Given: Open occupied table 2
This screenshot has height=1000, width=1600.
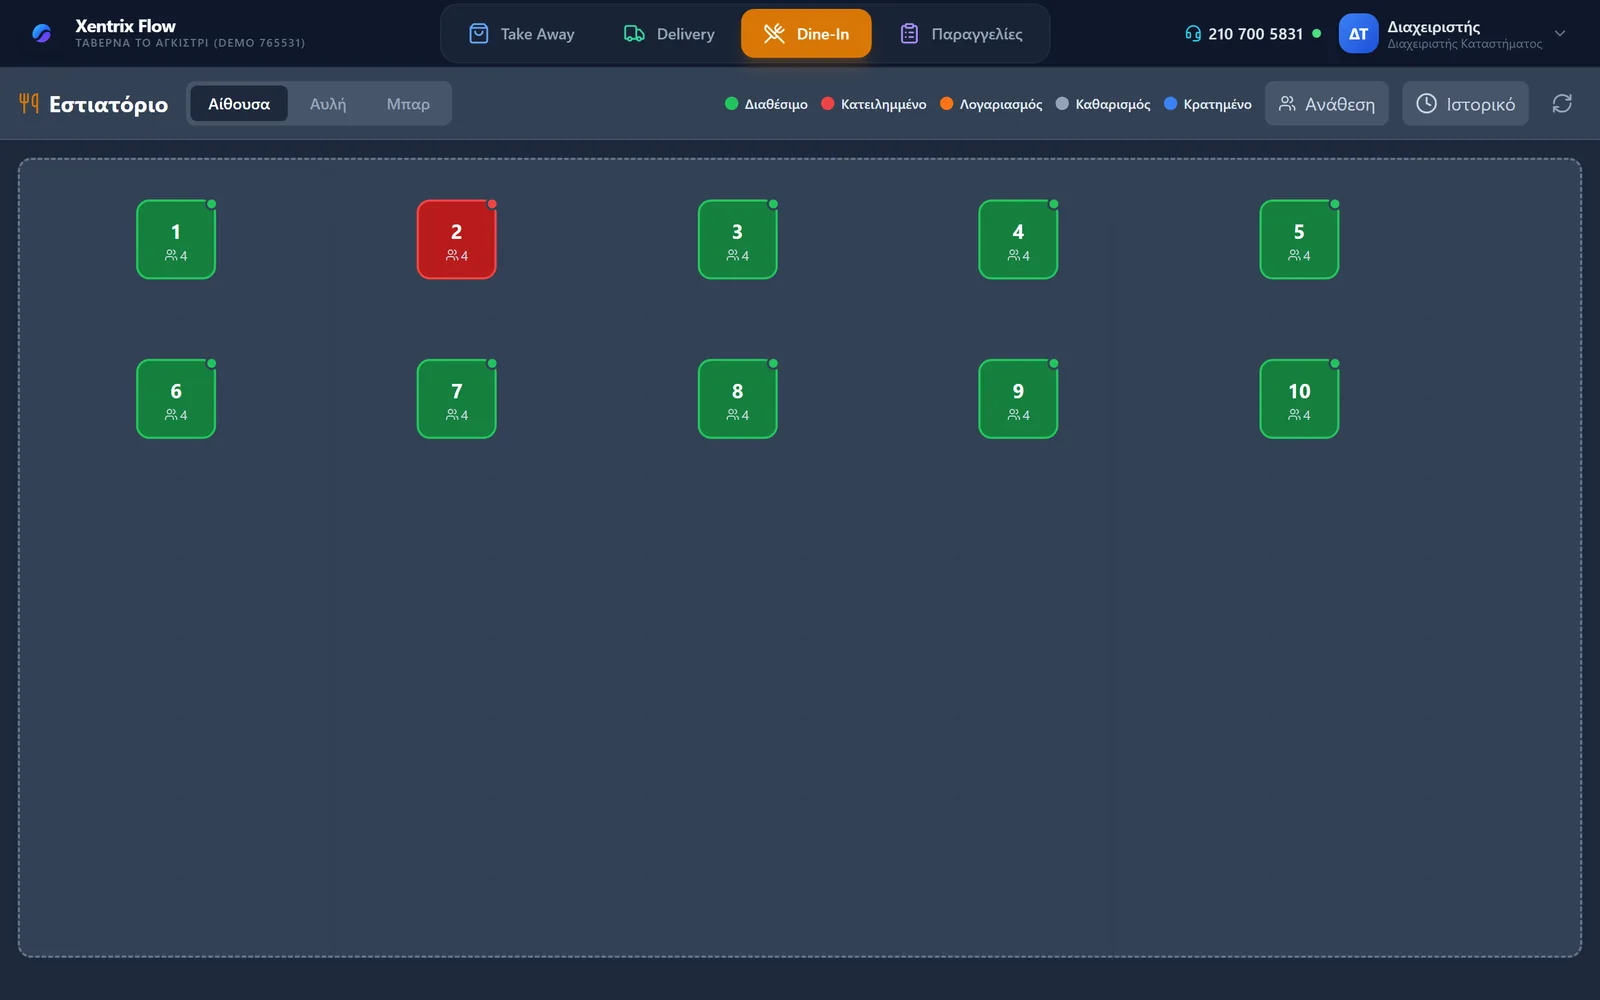Looking at the screenshot, I should tap(457, 240).
